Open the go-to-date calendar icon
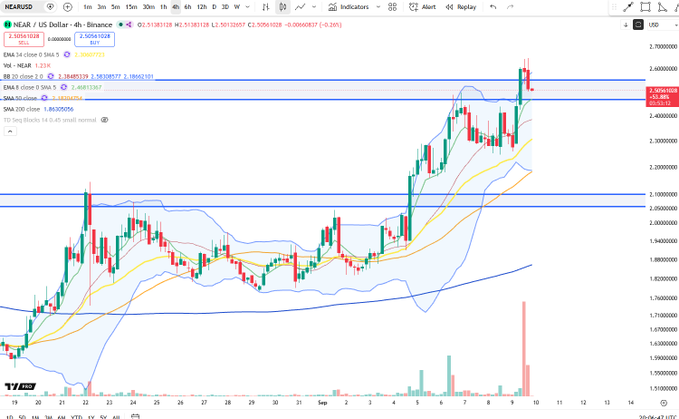 pyautogui.click(x=135, y=417)
